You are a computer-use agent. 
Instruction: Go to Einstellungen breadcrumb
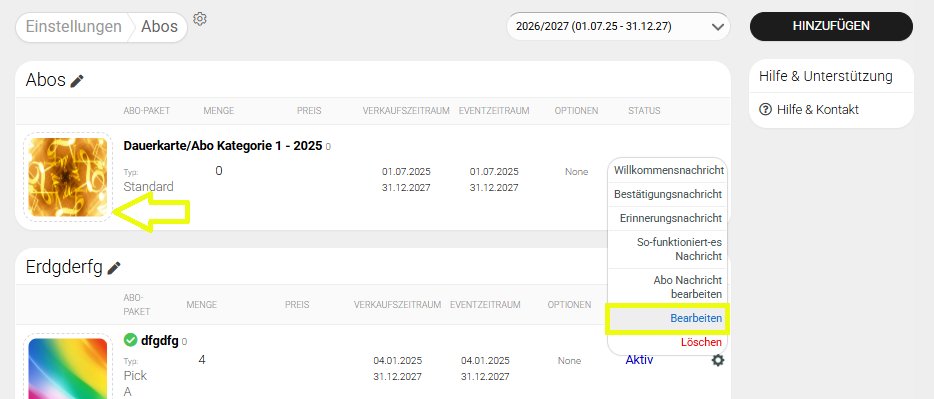pos(73,27)
